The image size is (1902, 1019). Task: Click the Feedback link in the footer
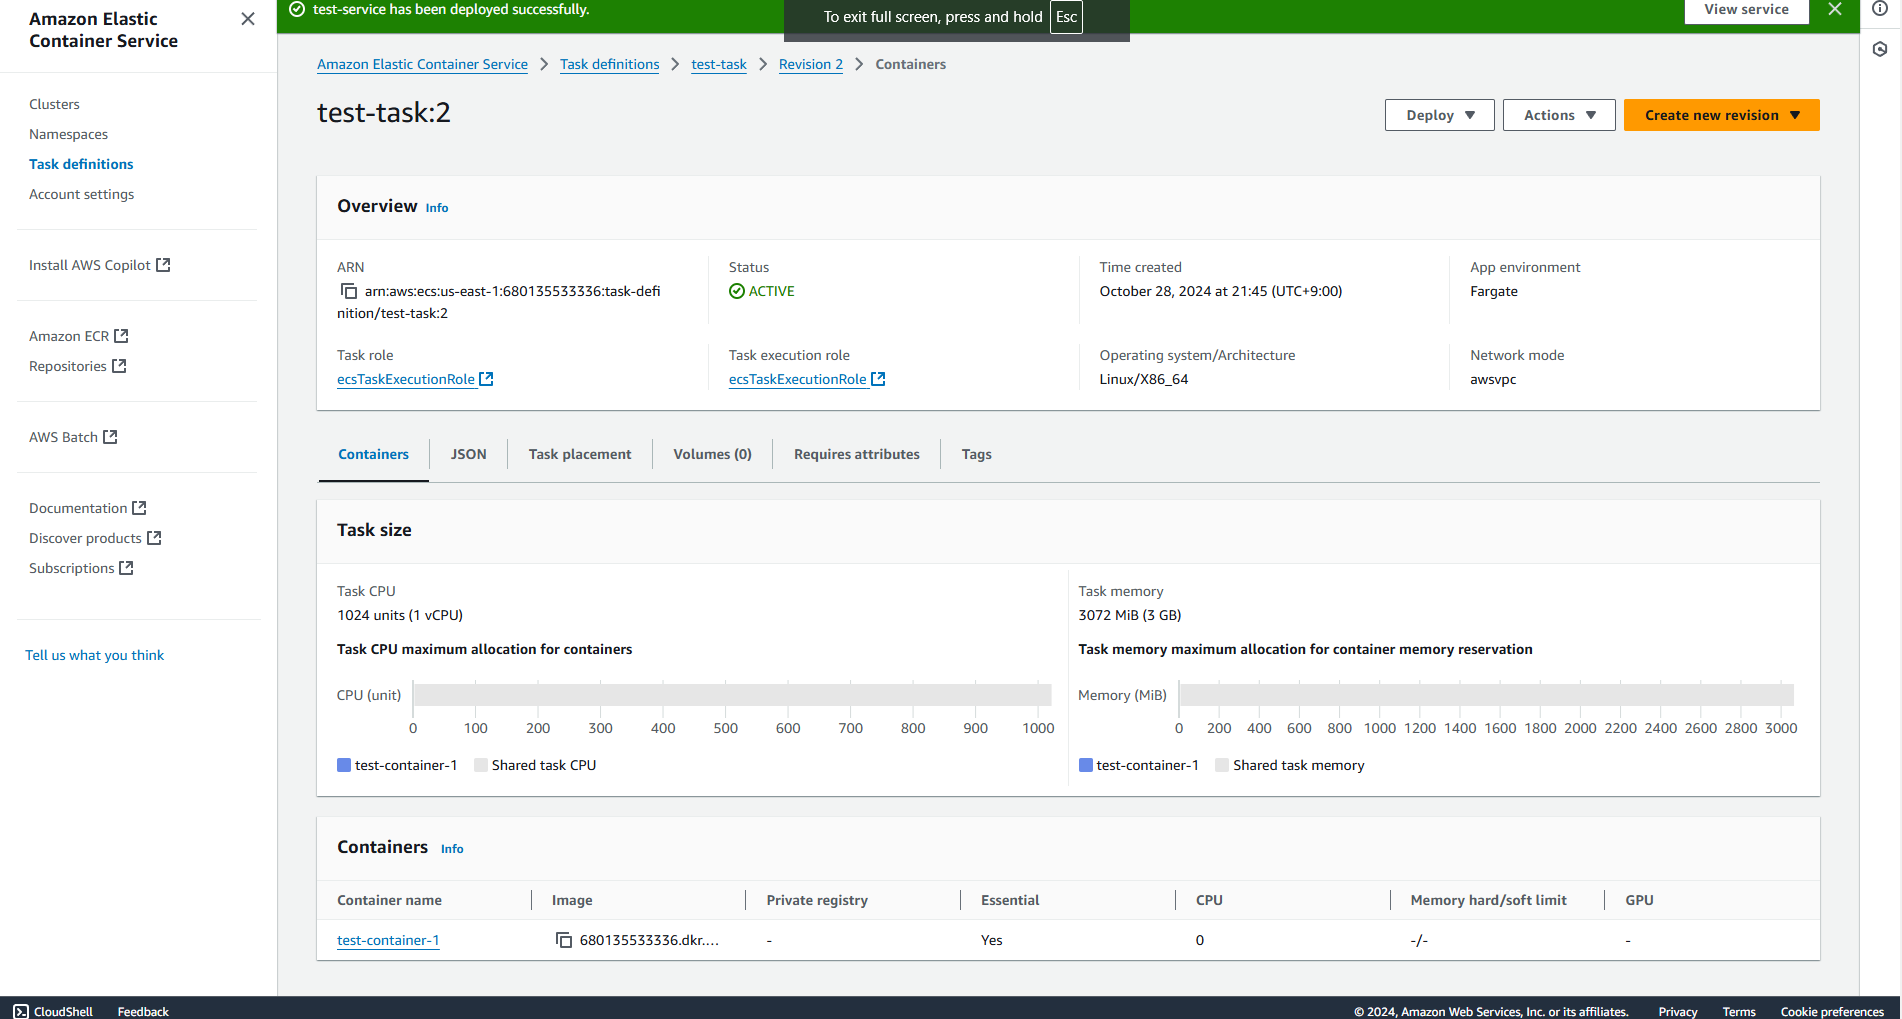point(143,1011)
